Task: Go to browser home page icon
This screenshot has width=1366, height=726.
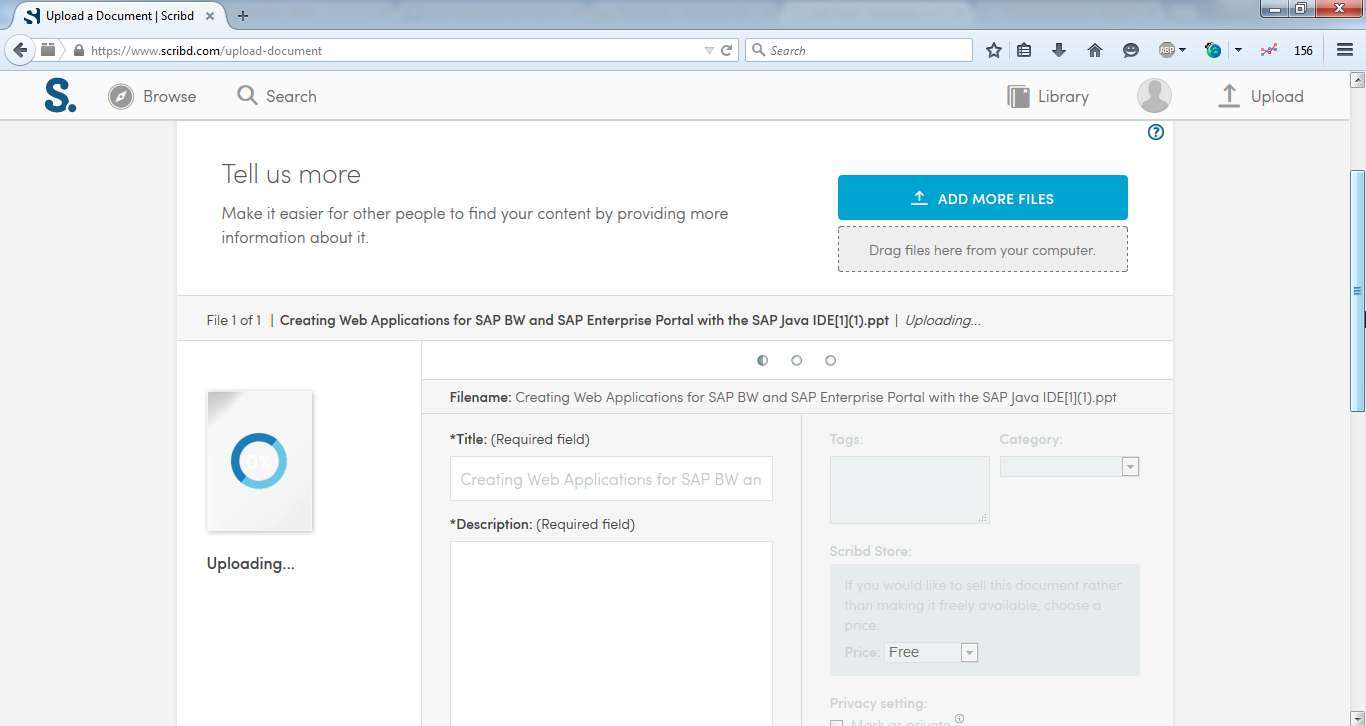Action: [x=1095, y=50]
